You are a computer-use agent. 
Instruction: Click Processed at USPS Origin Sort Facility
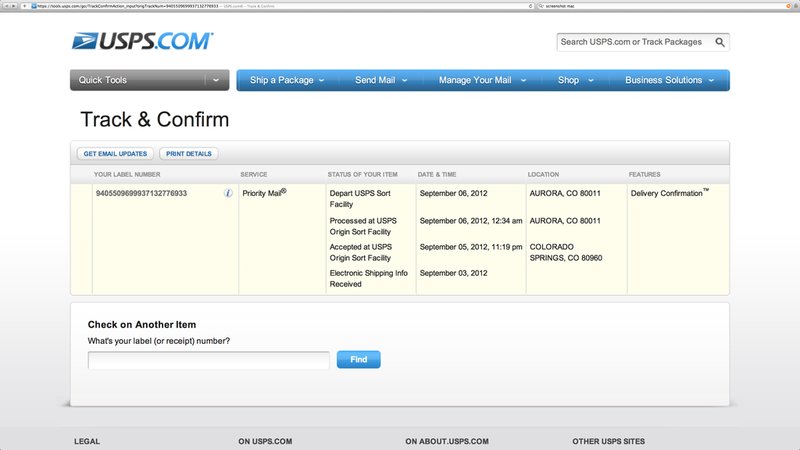(363, 226)
